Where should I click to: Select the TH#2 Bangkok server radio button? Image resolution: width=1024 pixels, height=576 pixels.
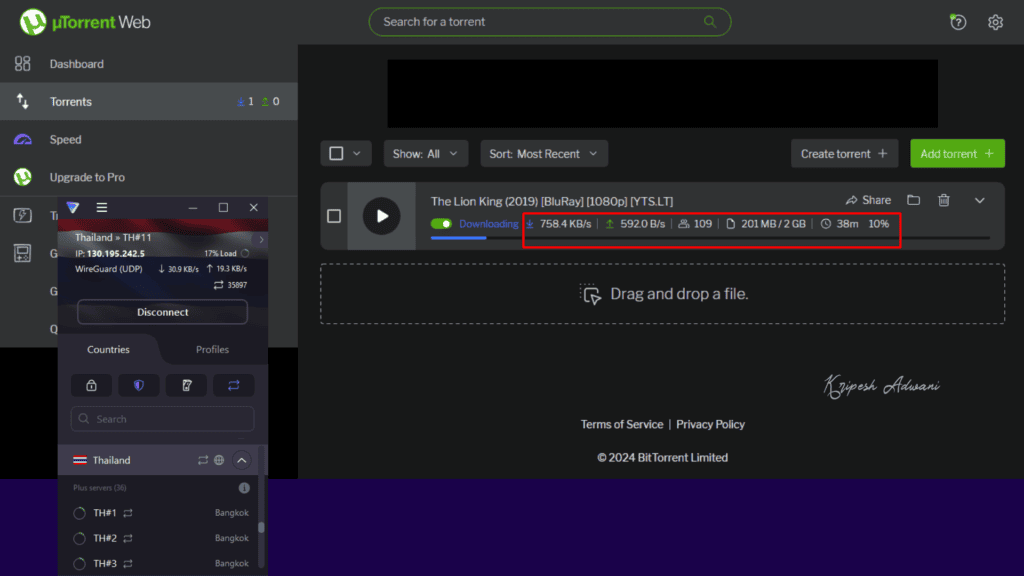pos(79,538)
